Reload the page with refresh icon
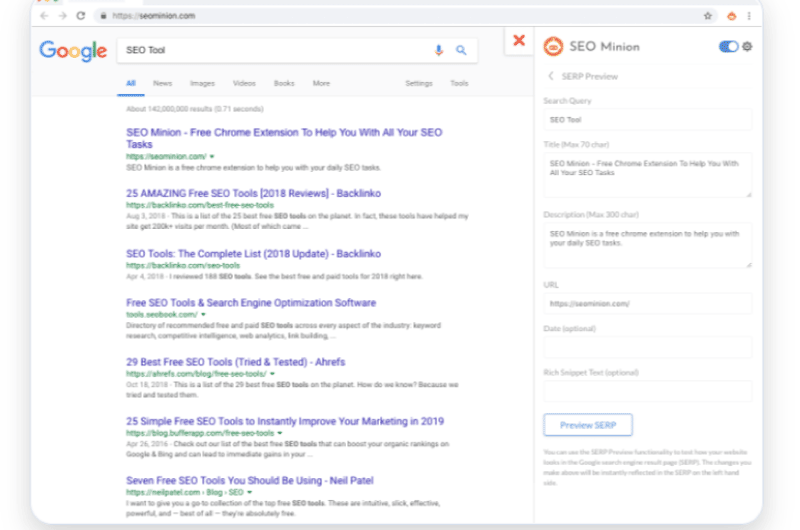Viewport: 800px width, 530px height. point(81,16)
